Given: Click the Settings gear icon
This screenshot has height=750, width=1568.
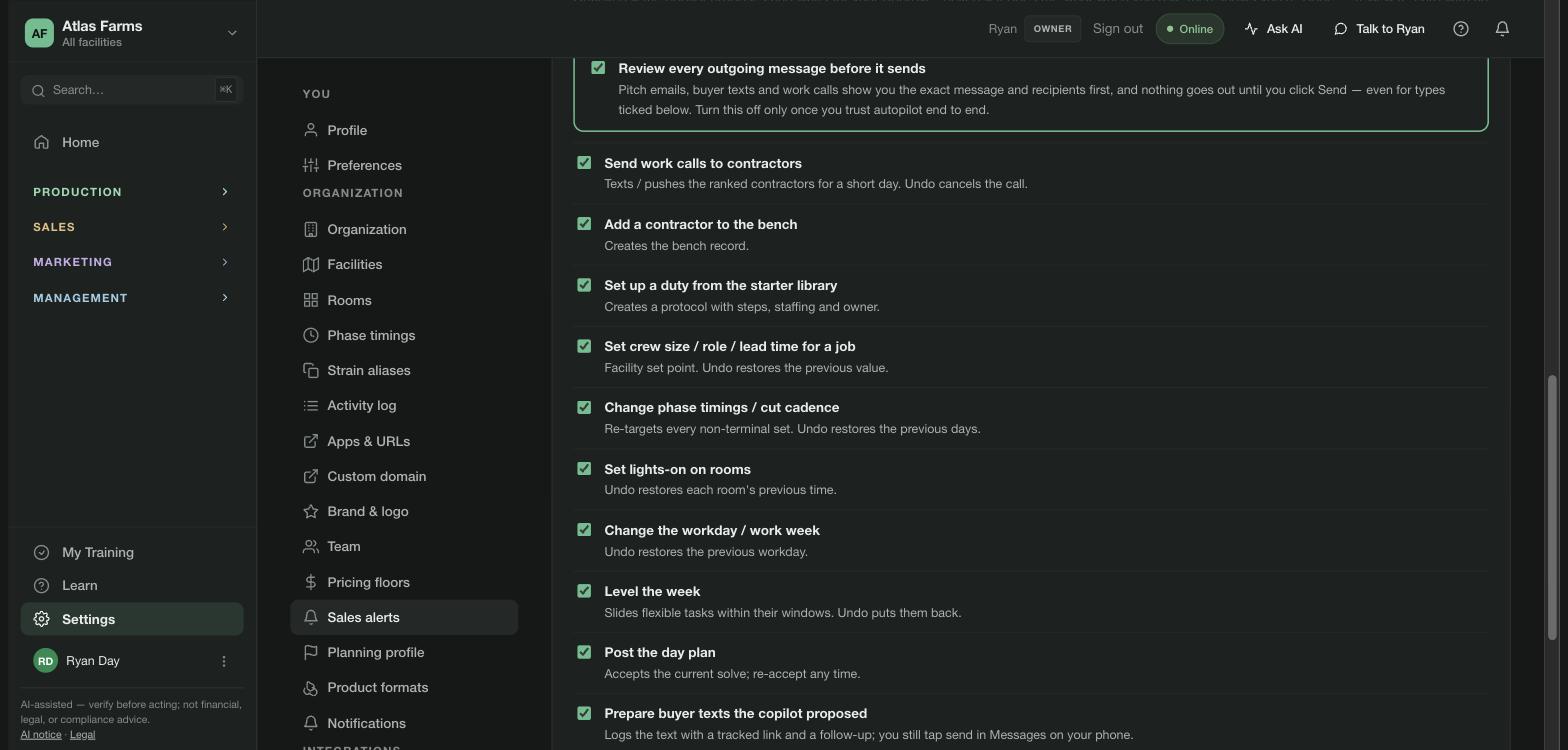Looking at the screenshot, I should (x=41, y=619).
